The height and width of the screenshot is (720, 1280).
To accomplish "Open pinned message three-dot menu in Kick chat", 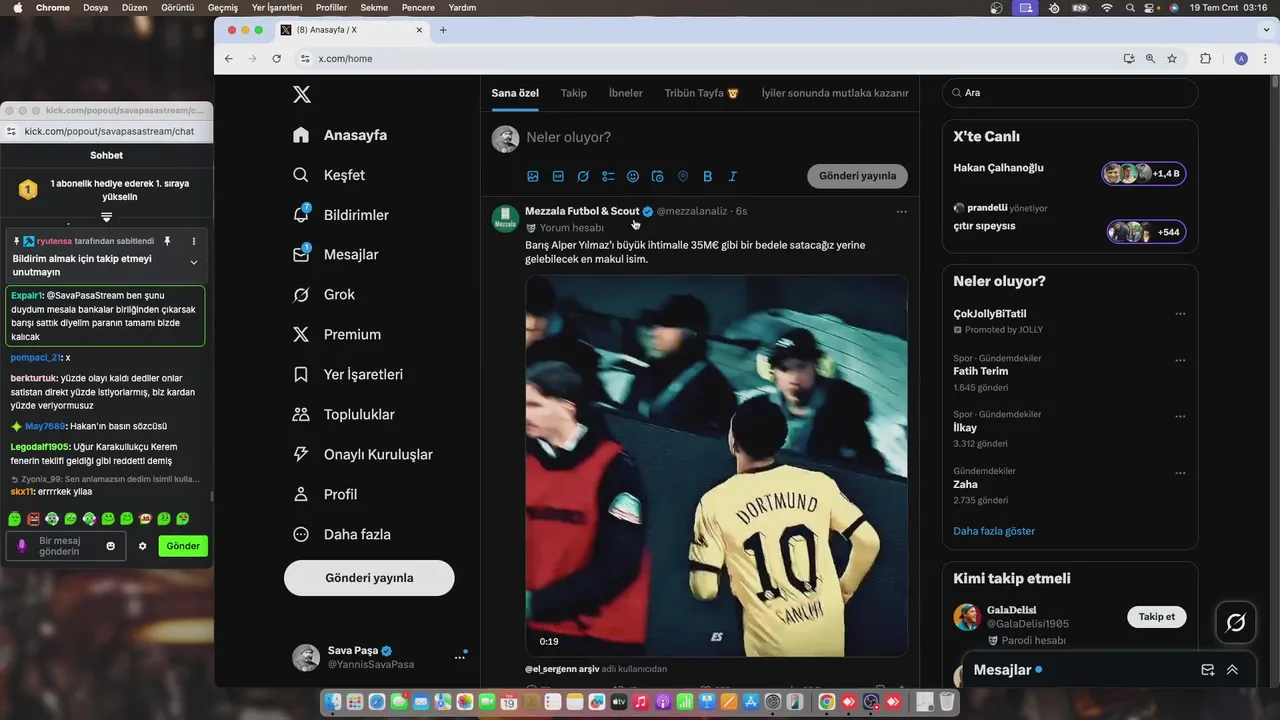I will (194, 241).
